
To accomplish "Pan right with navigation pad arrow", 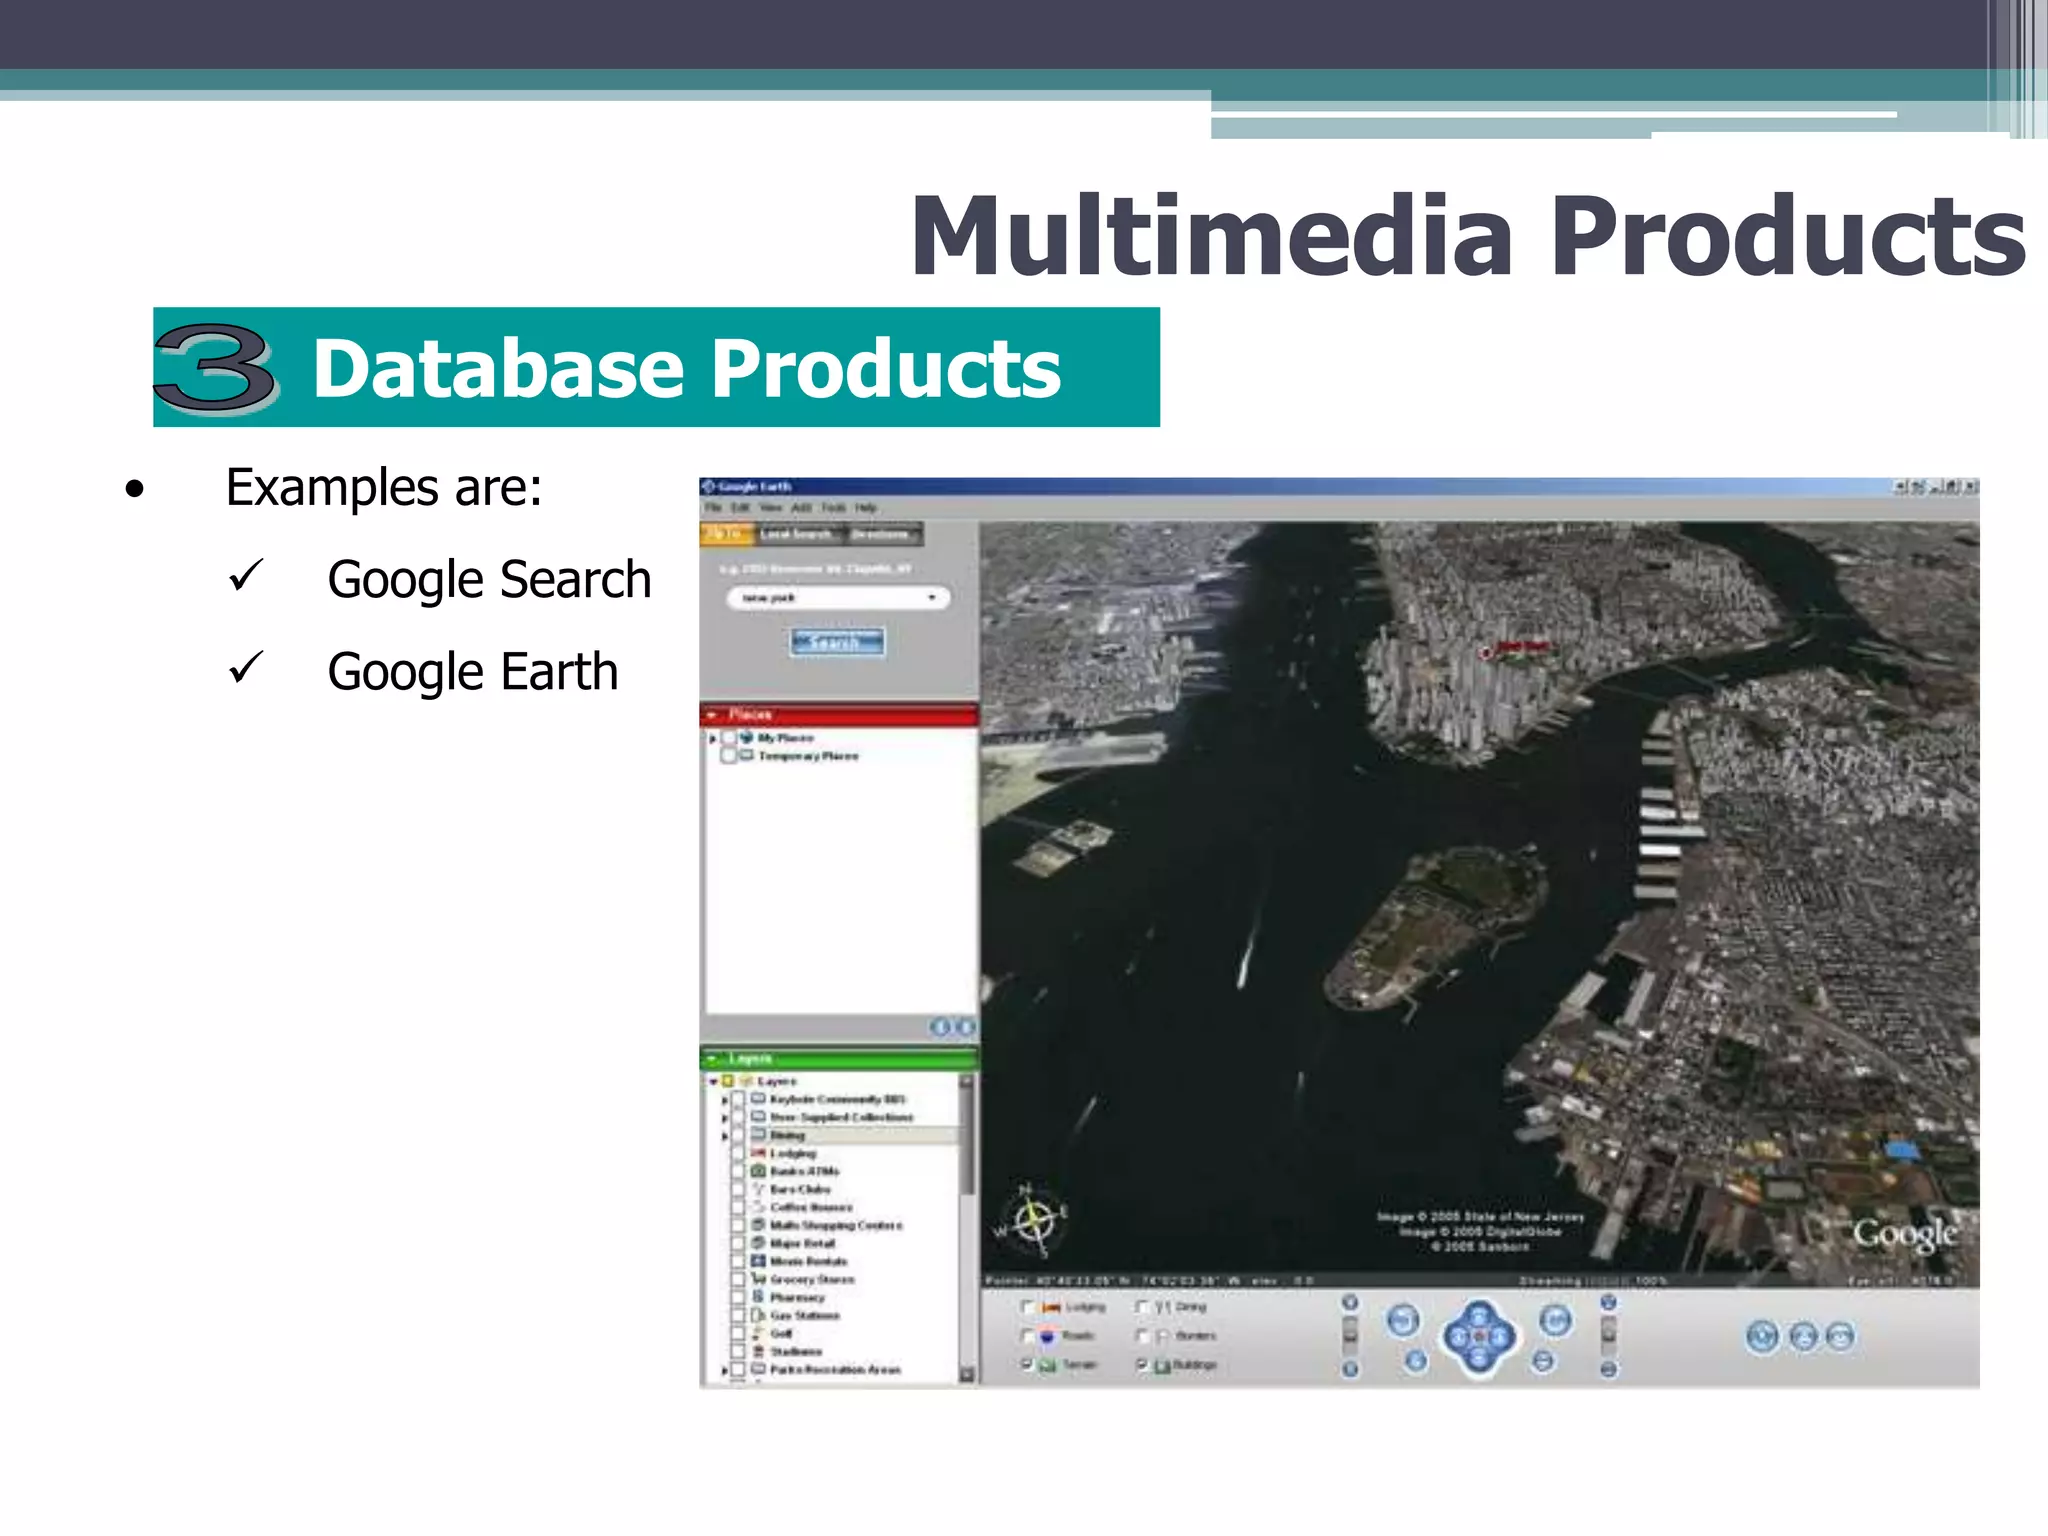I will [x=1501, y=1337].
